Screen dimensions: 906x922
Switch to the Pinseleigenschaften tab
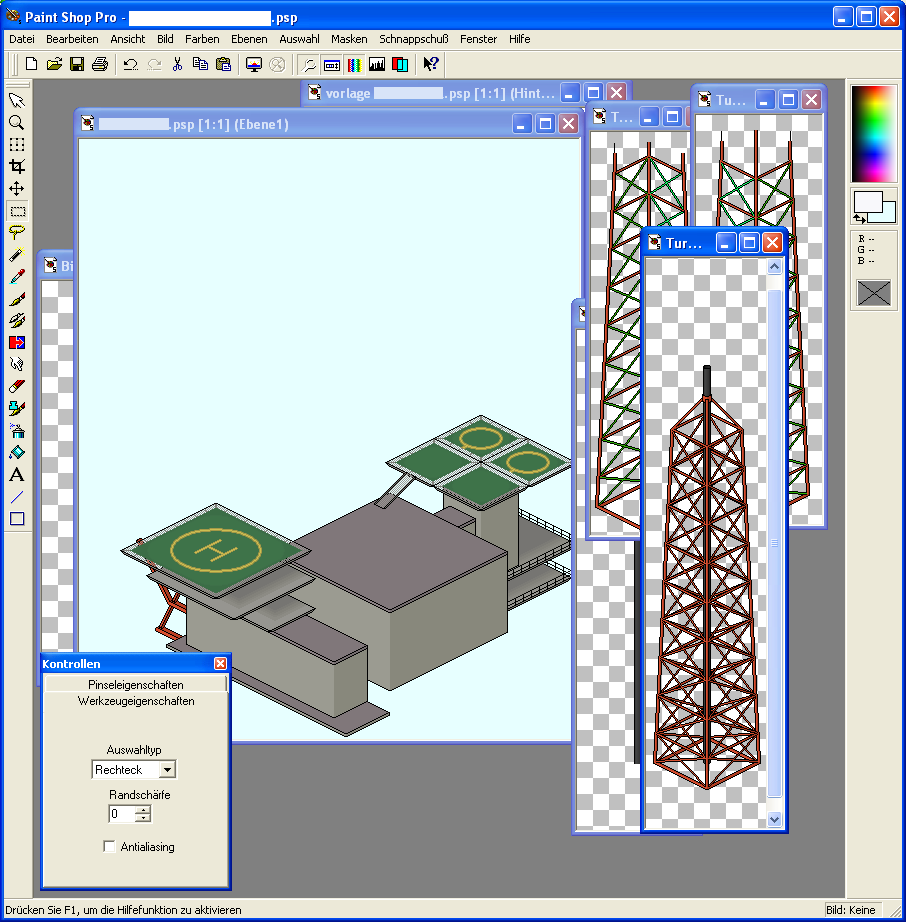[x=136, y=685]
